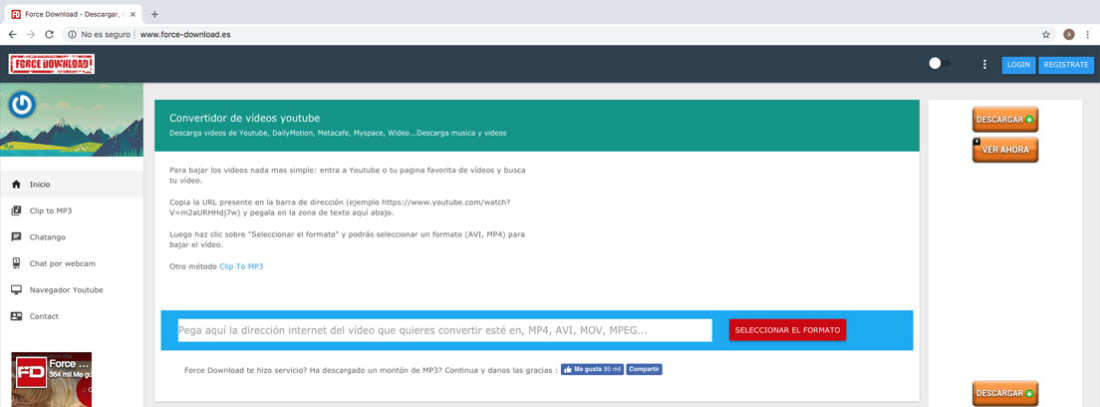Viewport: 1100px width, 407px height.
Task: Open Contact in the sidebar
Action: click(72, 316)
